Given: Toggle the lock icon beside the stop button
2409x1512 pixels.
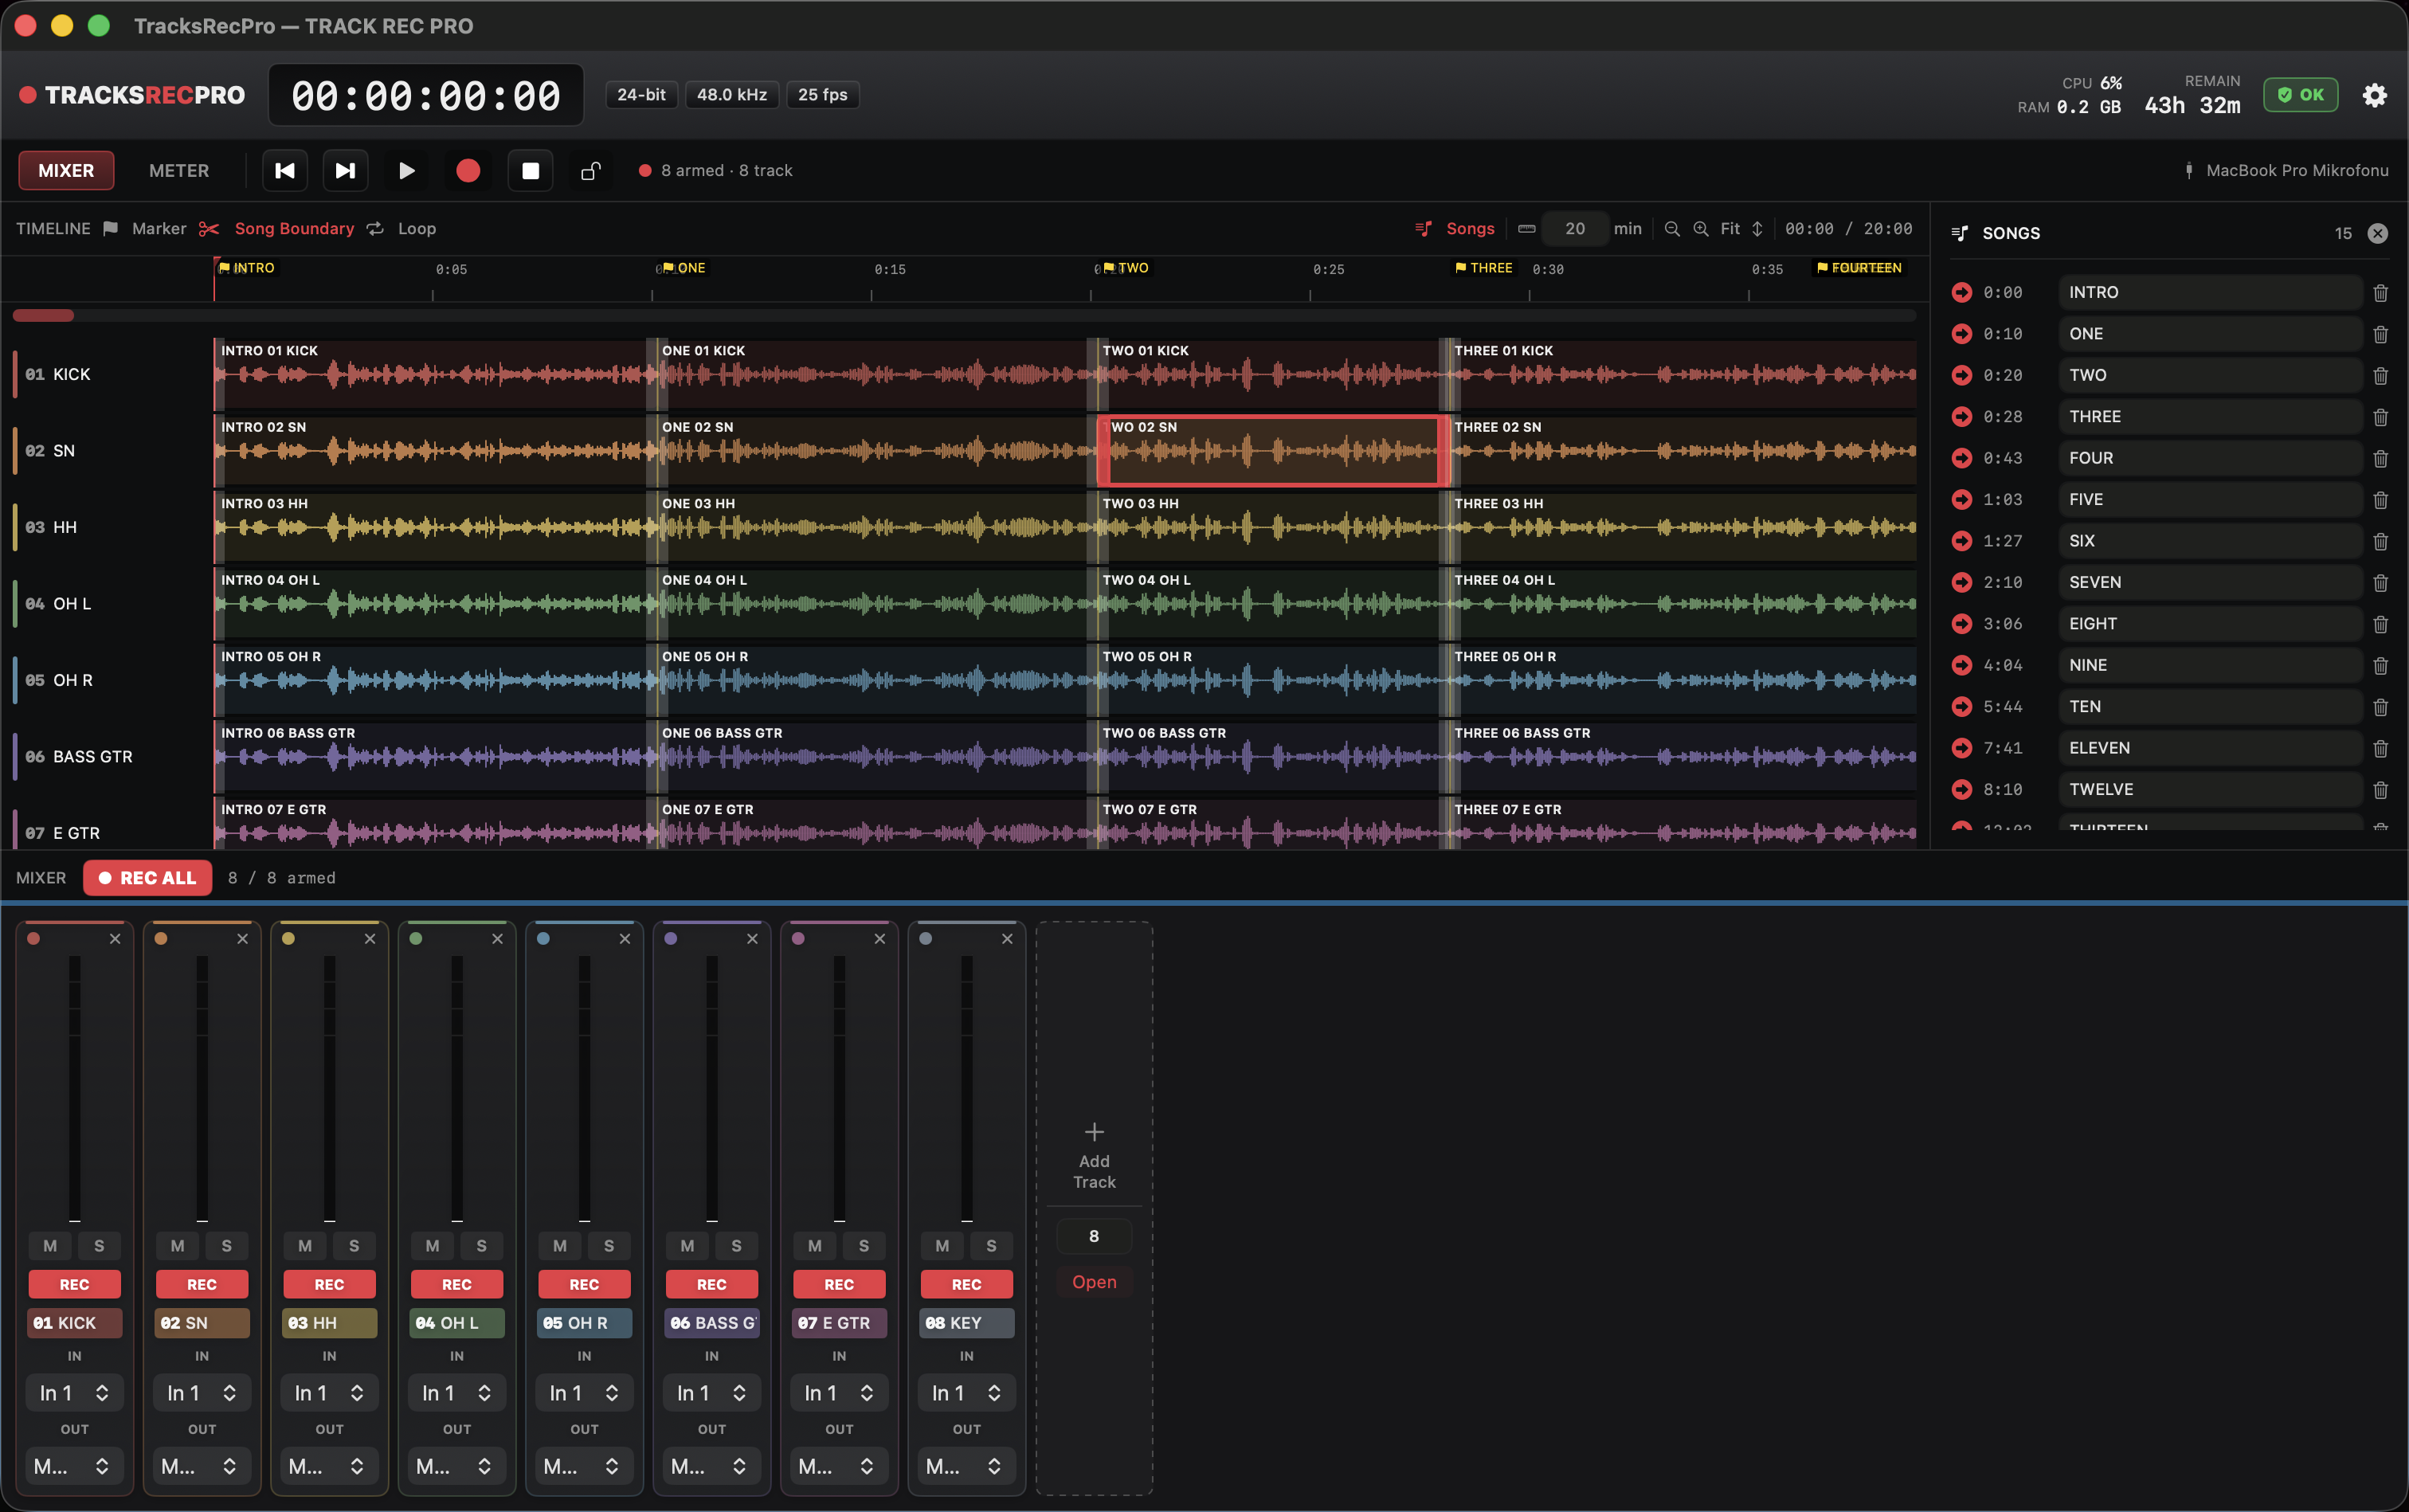Looking at the screenshot, I should pyautogui.click(x=591, y=171).
